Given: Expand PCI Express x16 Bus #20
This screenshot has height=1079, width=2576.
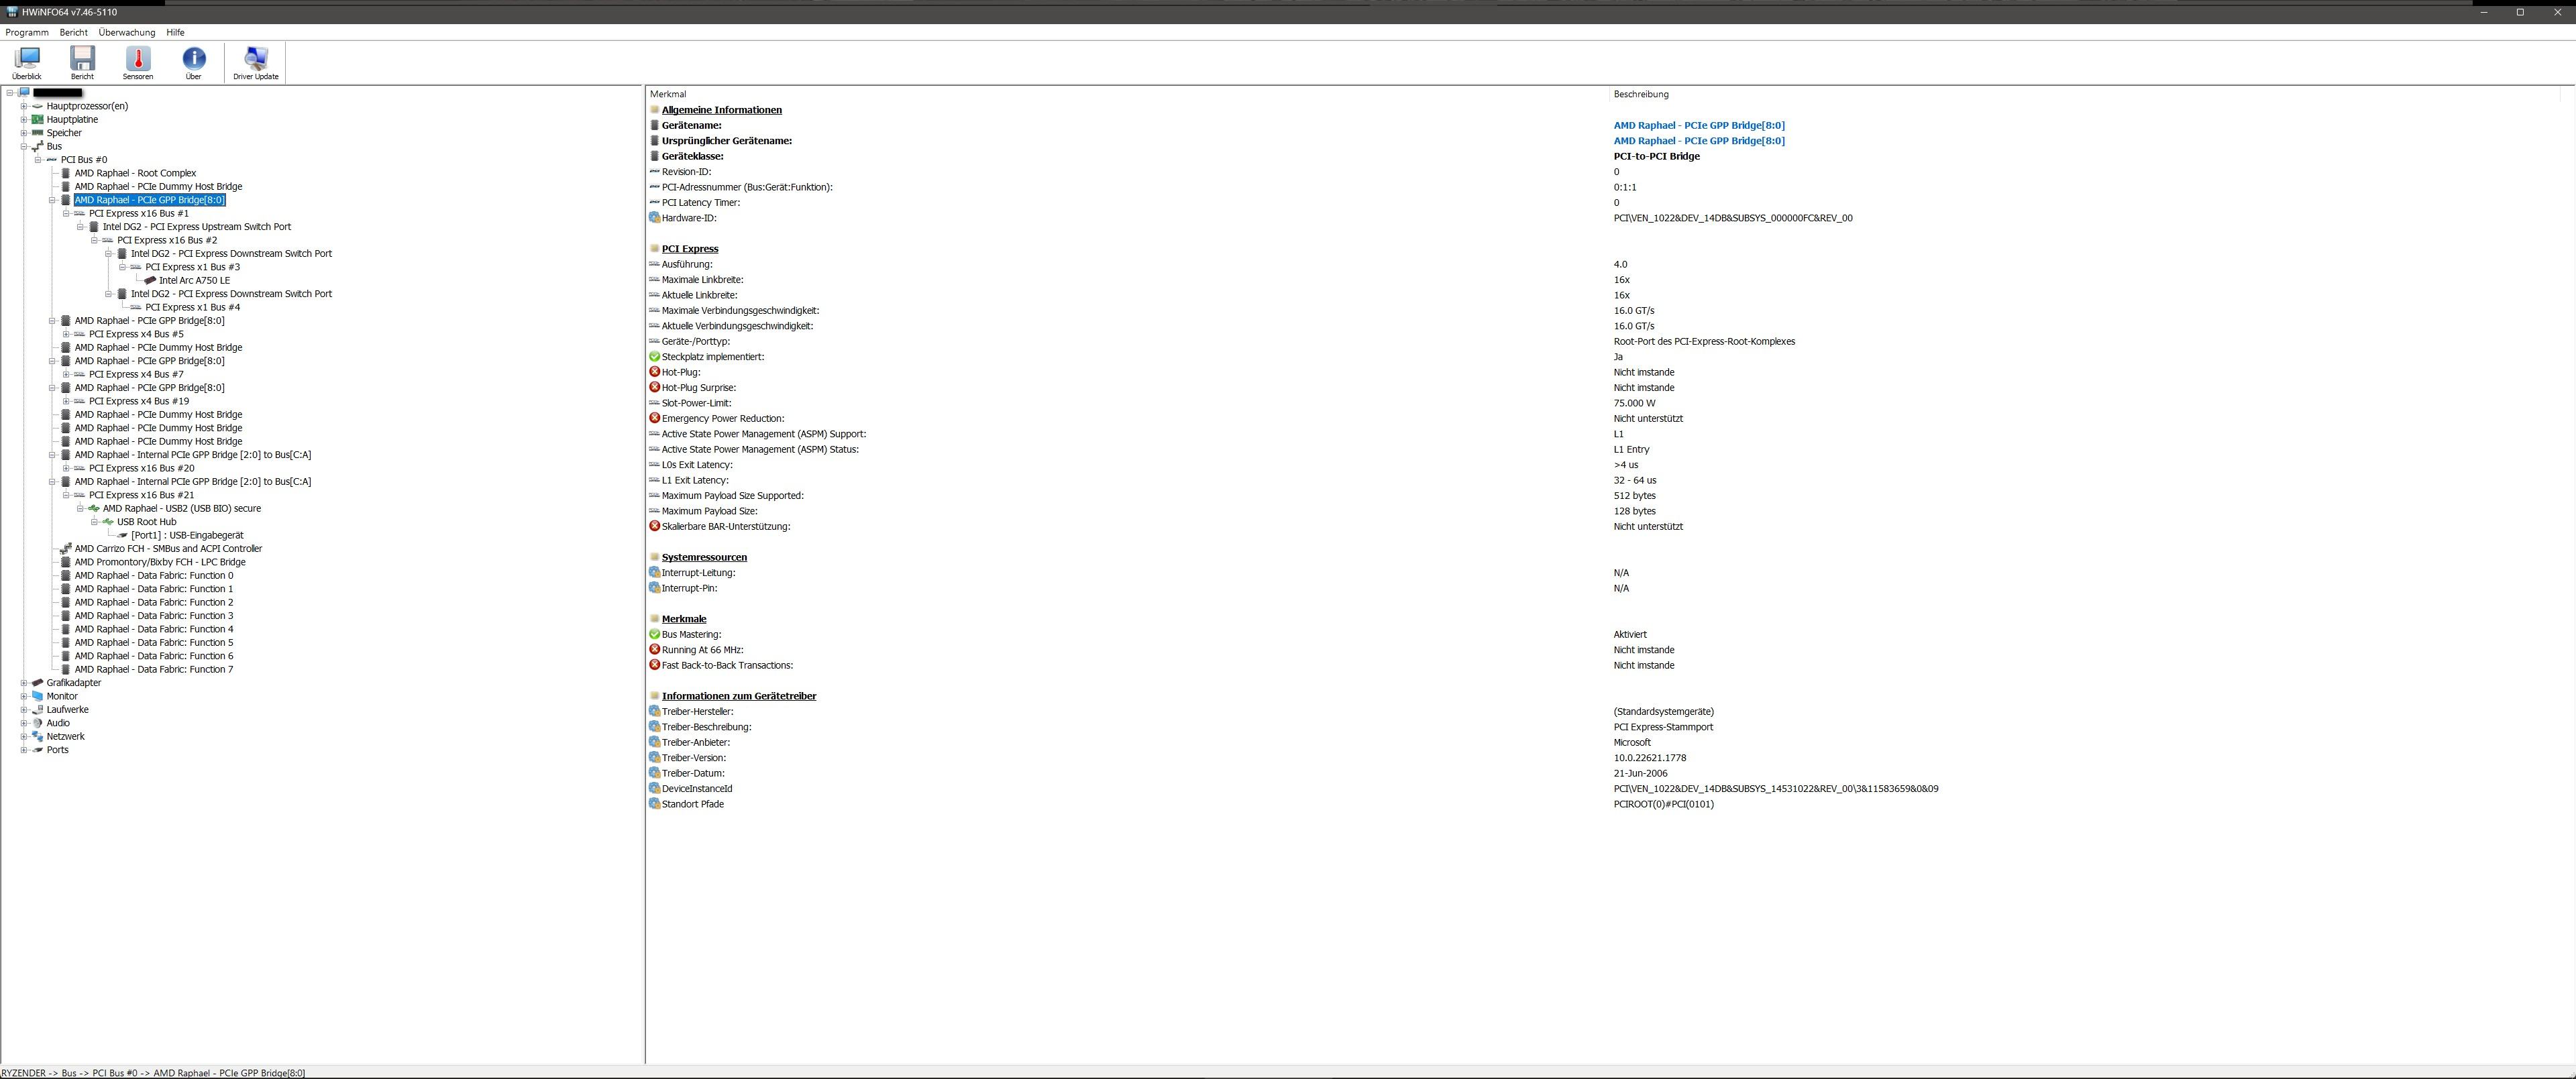Looking at the screenshot, I should (66, 468).
